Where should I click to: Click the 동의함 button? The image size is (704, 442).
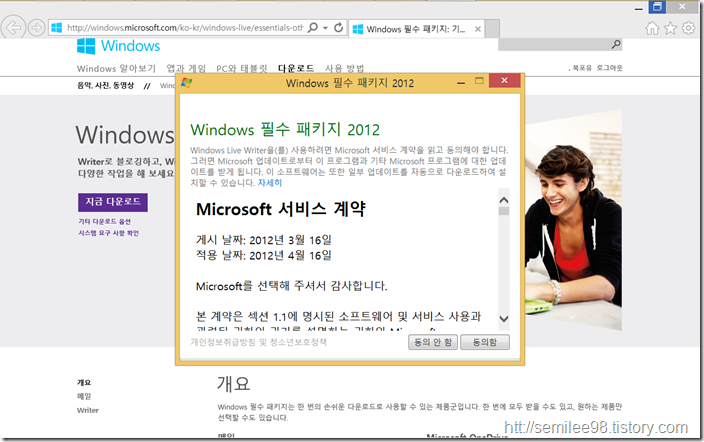click(485, 342)
